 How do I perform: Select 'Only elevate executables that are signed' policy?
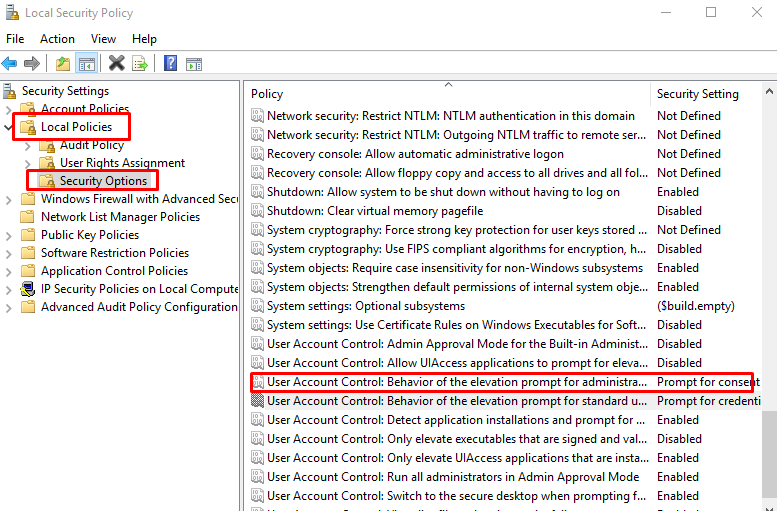click(x=457, y=439)
